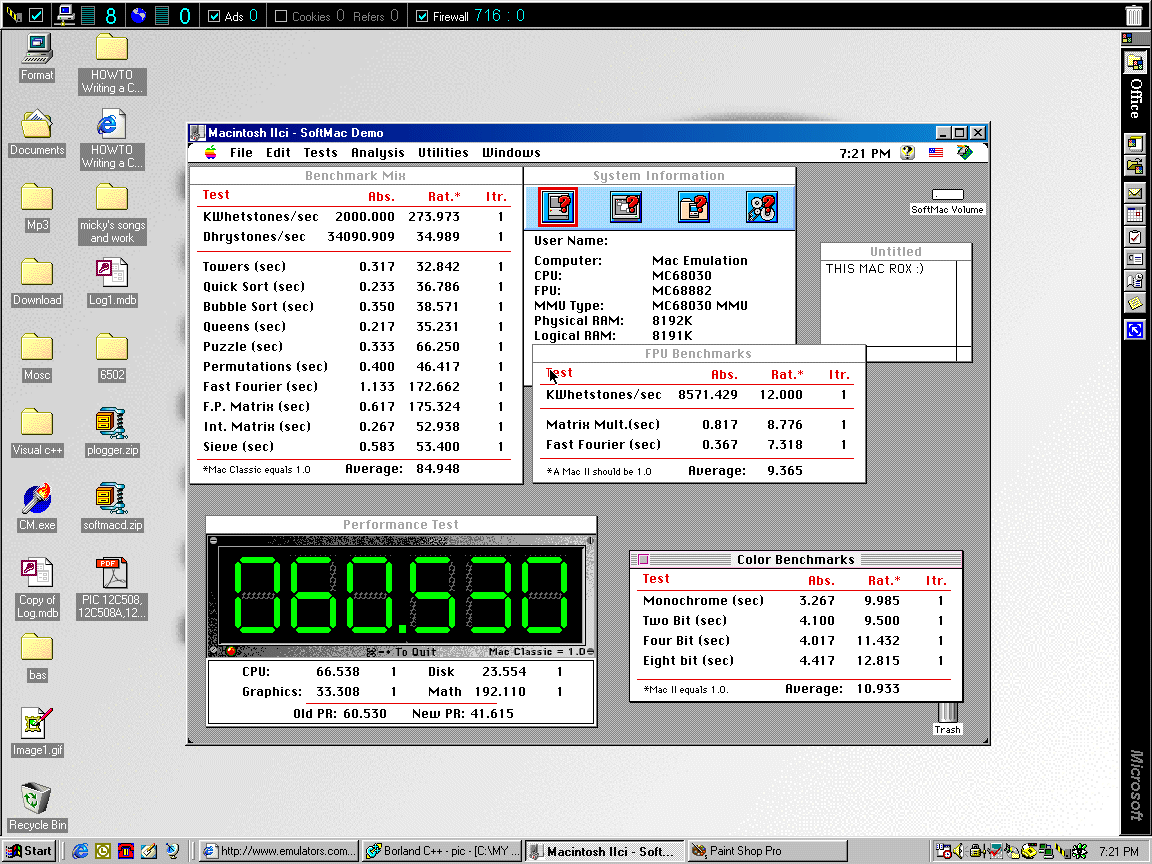Select the fourth System Information icon
The height and width of the screenshot is (864, 1152).
tap(761, 206)
